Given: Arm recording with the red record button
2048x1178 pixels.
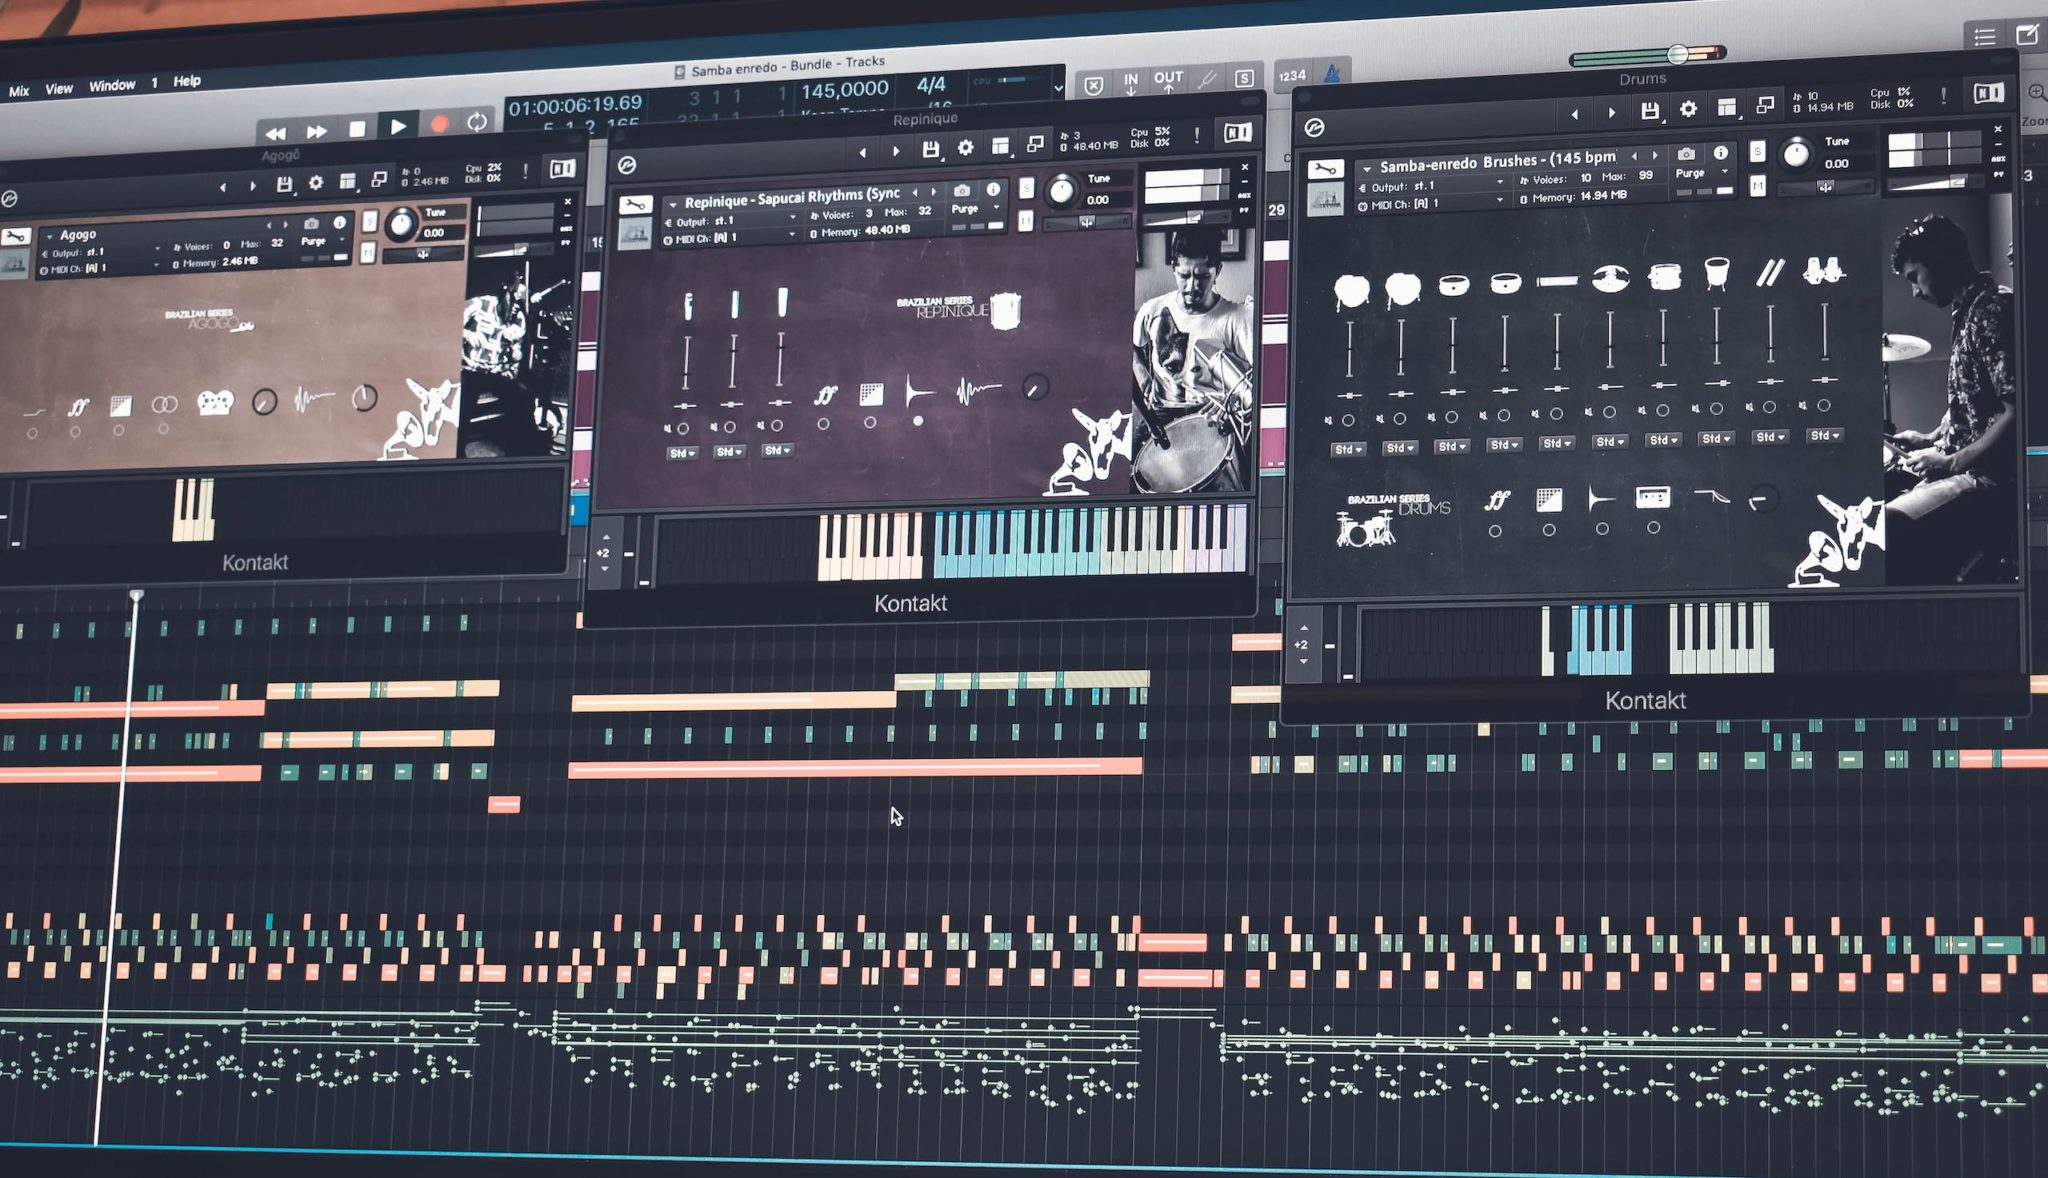Looking at the screenshot, I should click(439, 125).
